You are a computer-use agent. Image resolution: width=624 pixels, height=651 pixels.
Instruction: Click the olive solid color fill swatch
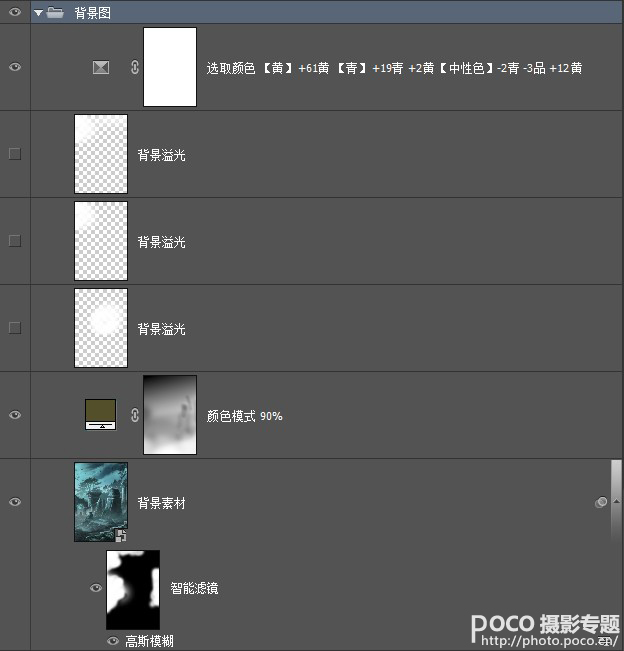coord(100,414)
